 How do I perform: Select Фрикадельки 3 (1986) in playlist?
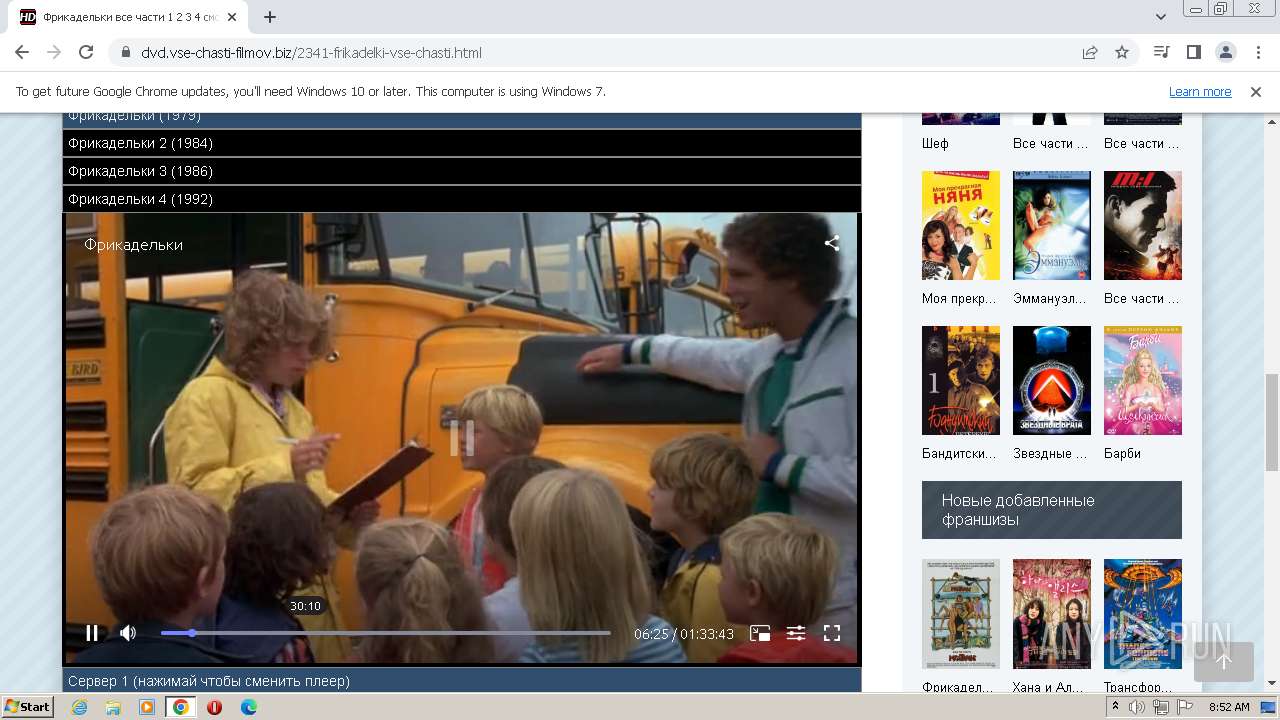click(x=462, y=171)
